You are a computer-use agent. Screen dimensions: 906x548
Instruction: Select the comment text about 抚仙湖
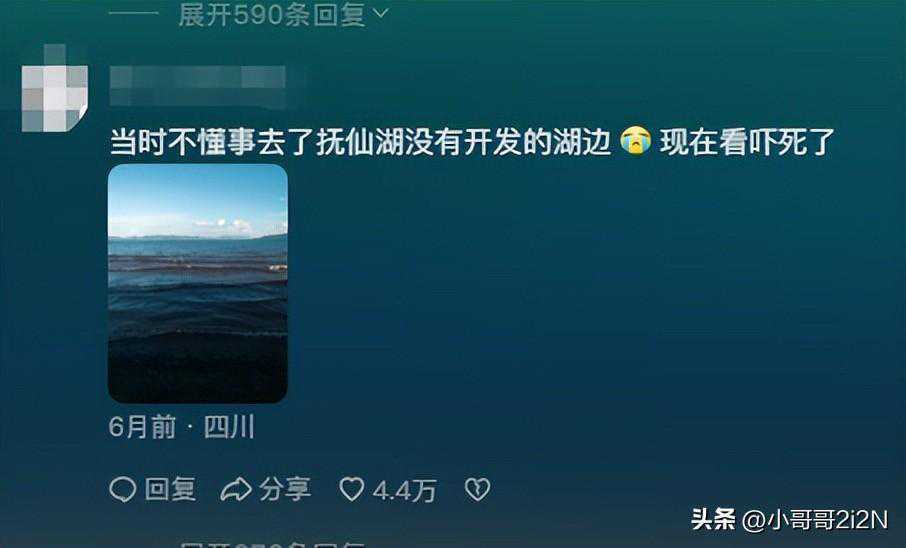click(x=473, y=142)
